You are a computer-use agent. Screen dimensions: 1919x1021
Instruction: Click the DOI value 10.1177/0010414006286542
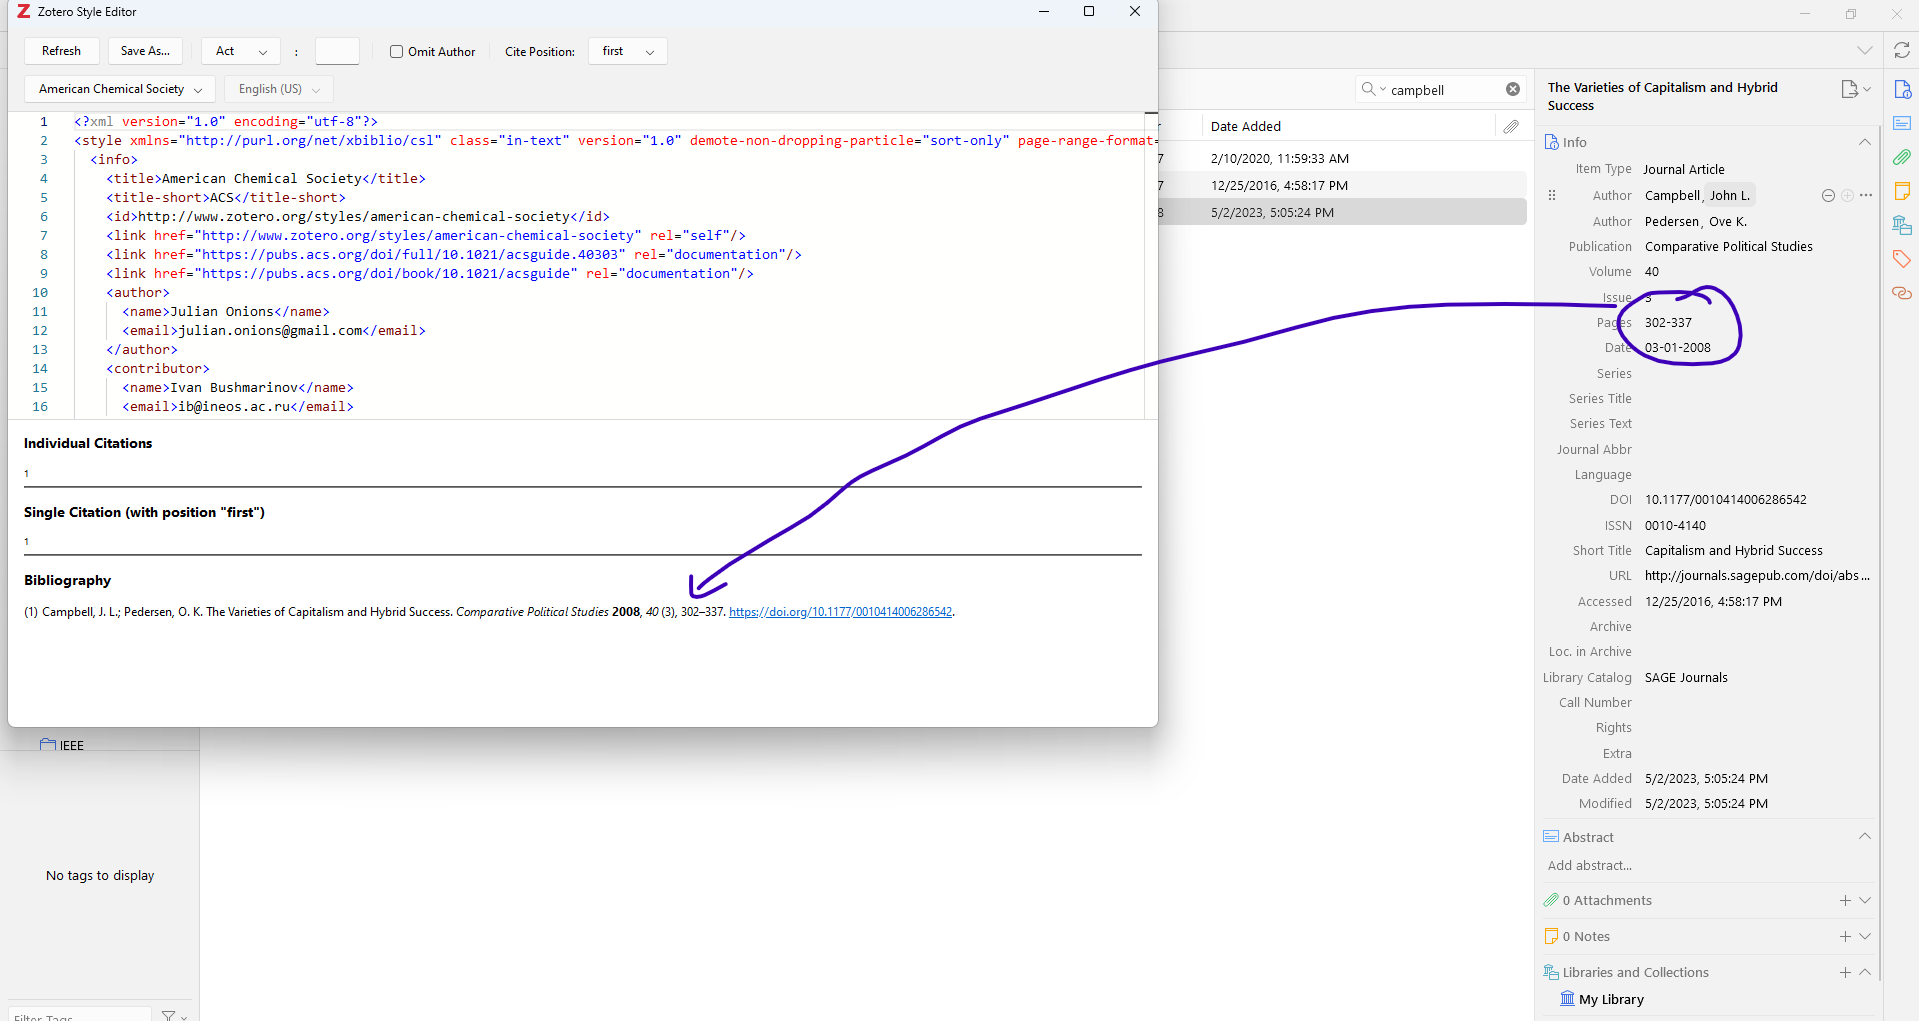click(1725, 499)
